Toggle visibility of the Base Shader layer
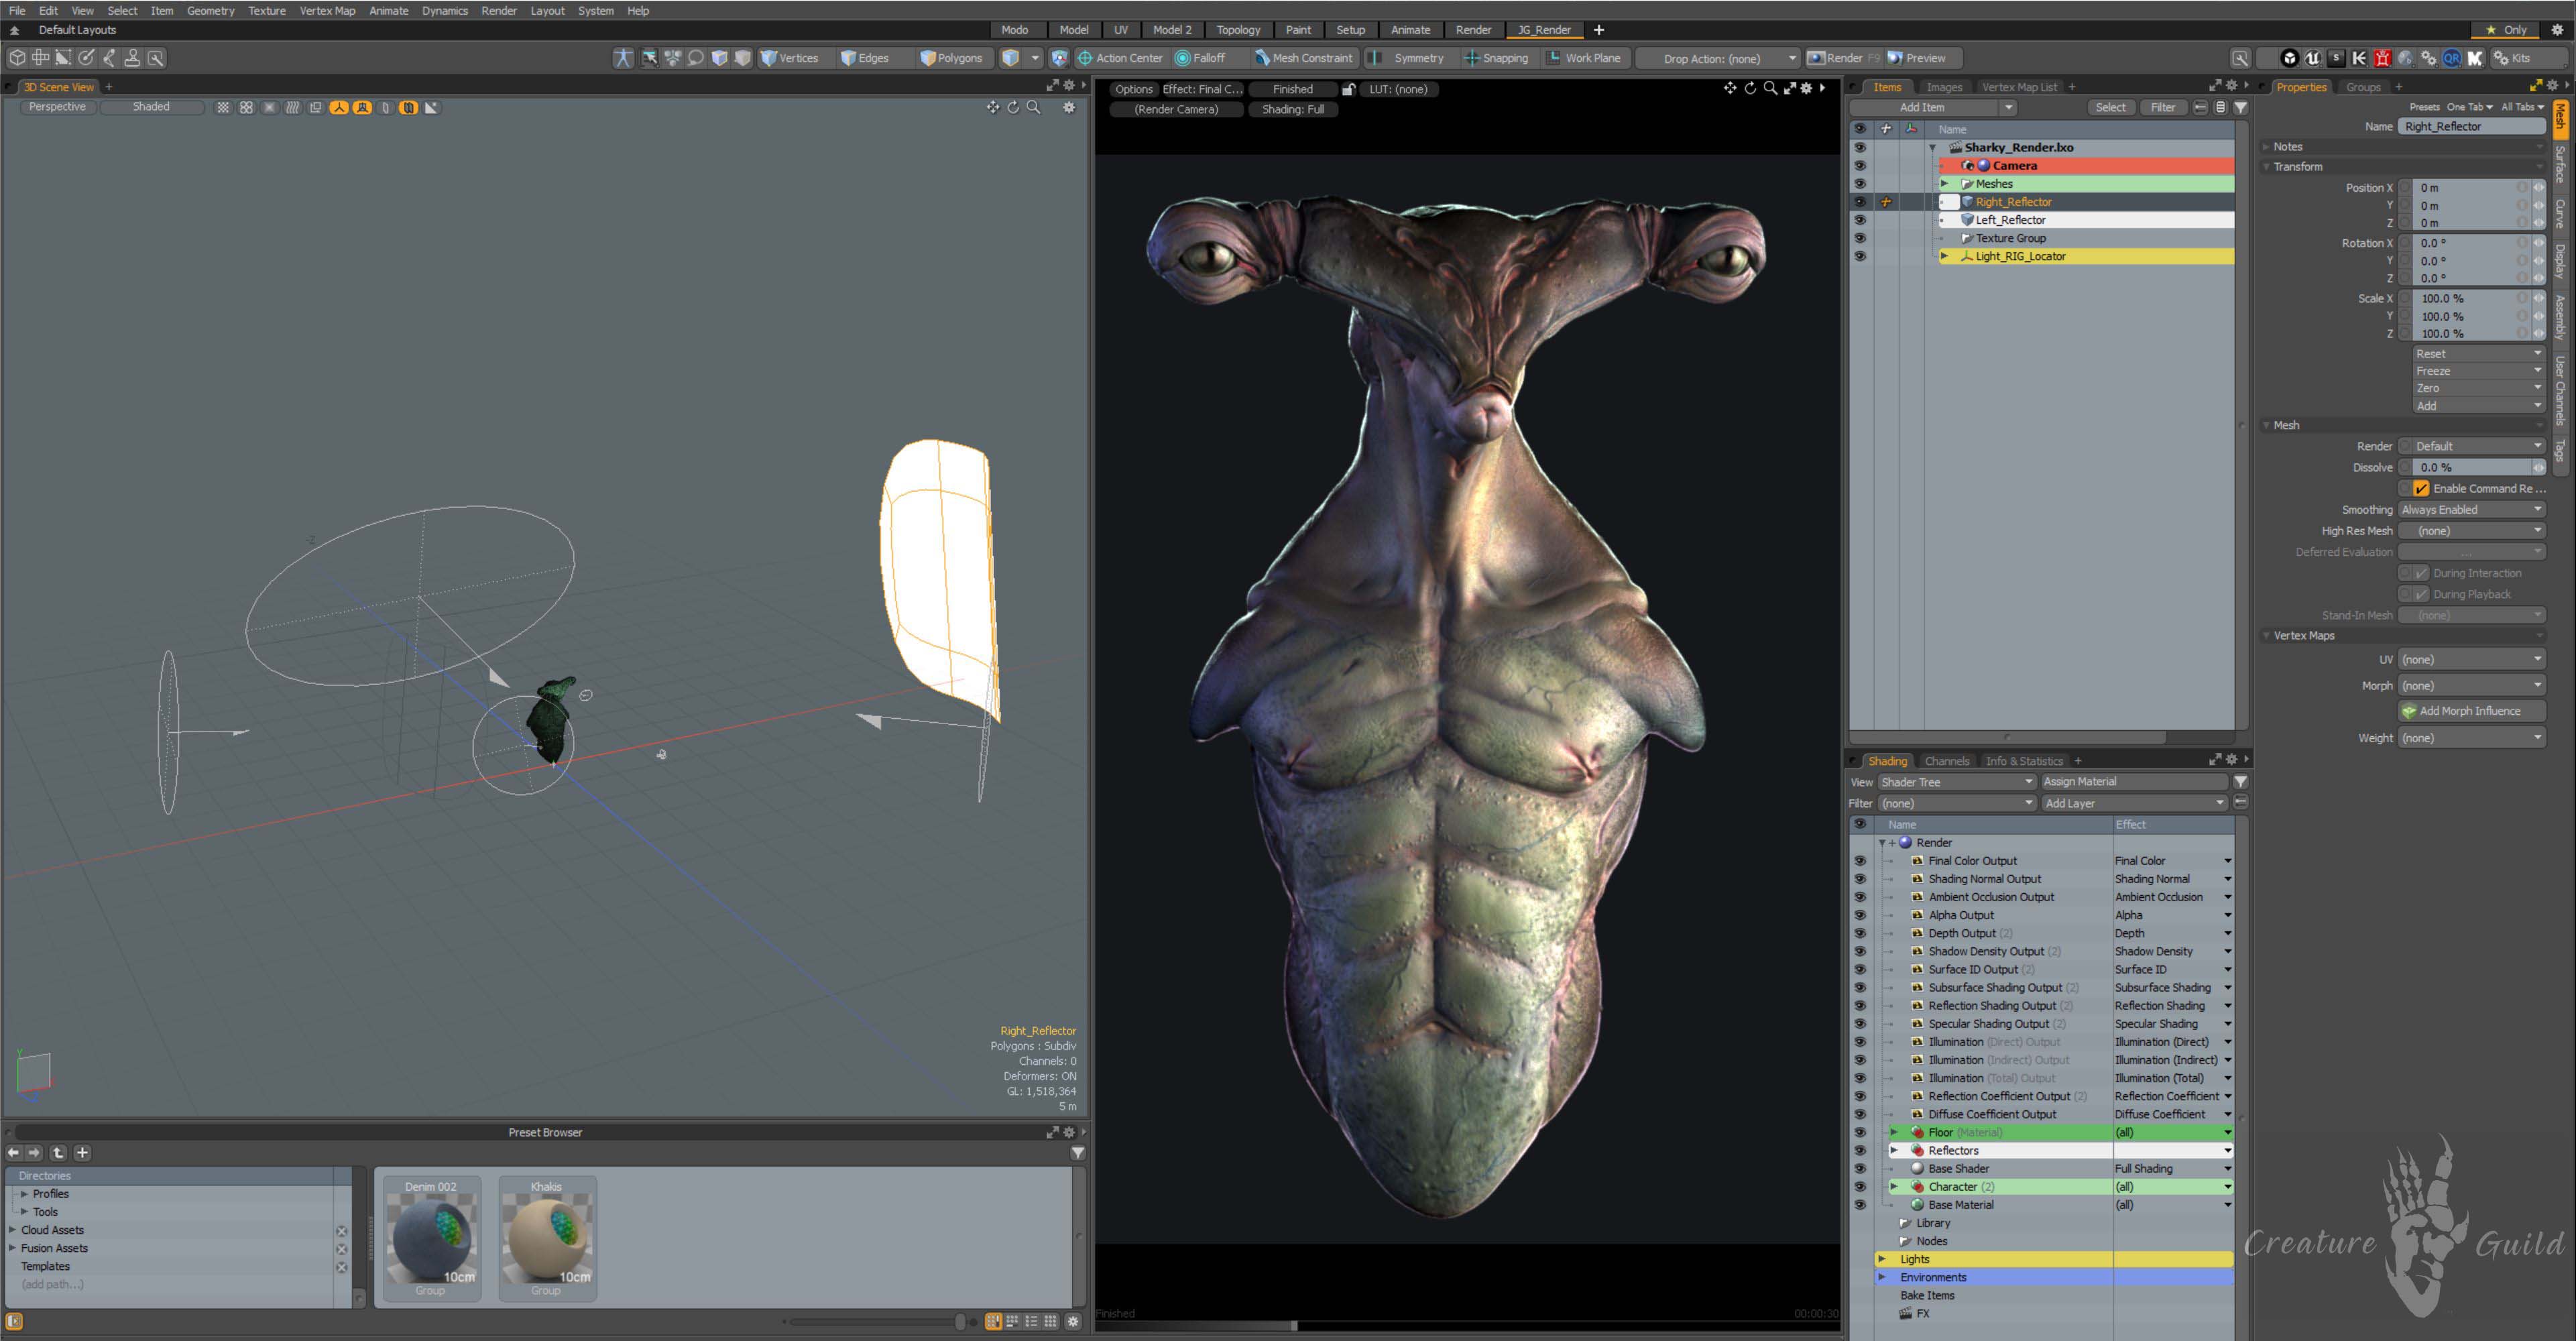 click(x=1859, y=1169)
